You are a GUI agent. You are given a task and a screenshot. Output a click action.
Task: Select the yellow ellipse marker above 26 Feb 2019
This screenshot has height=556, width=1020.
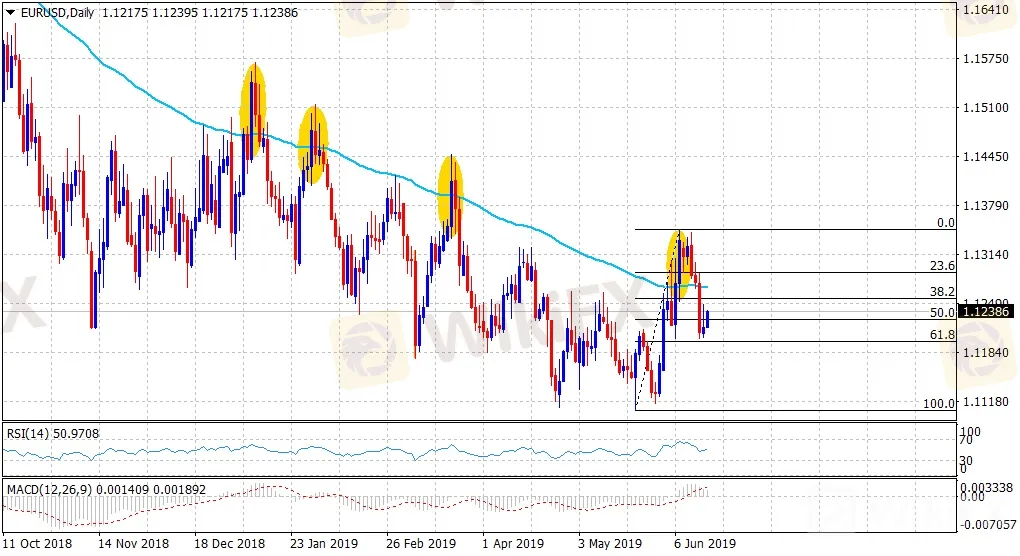pyautogui.click(x=451, y=197)
